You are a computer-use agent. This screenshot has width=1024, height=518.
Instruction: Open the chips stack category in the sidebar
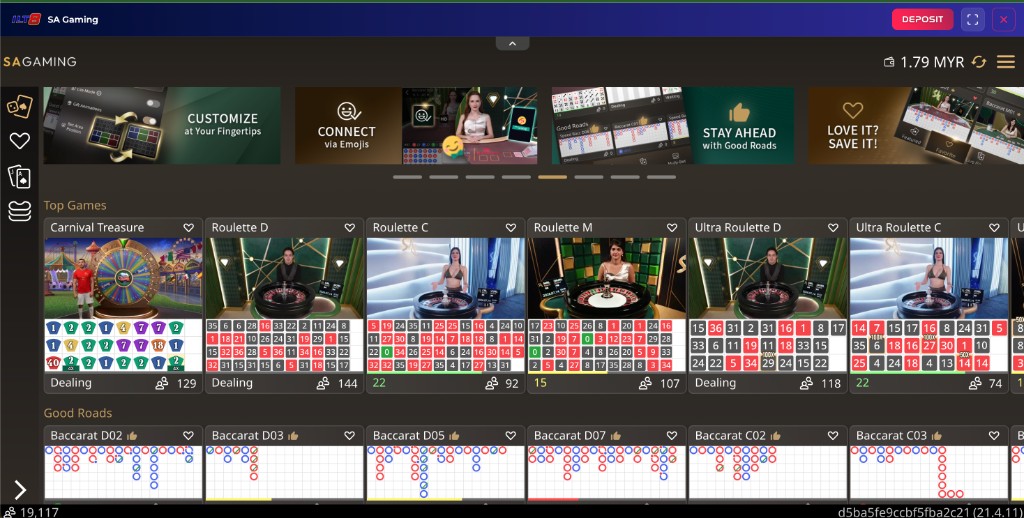(20, 211)
